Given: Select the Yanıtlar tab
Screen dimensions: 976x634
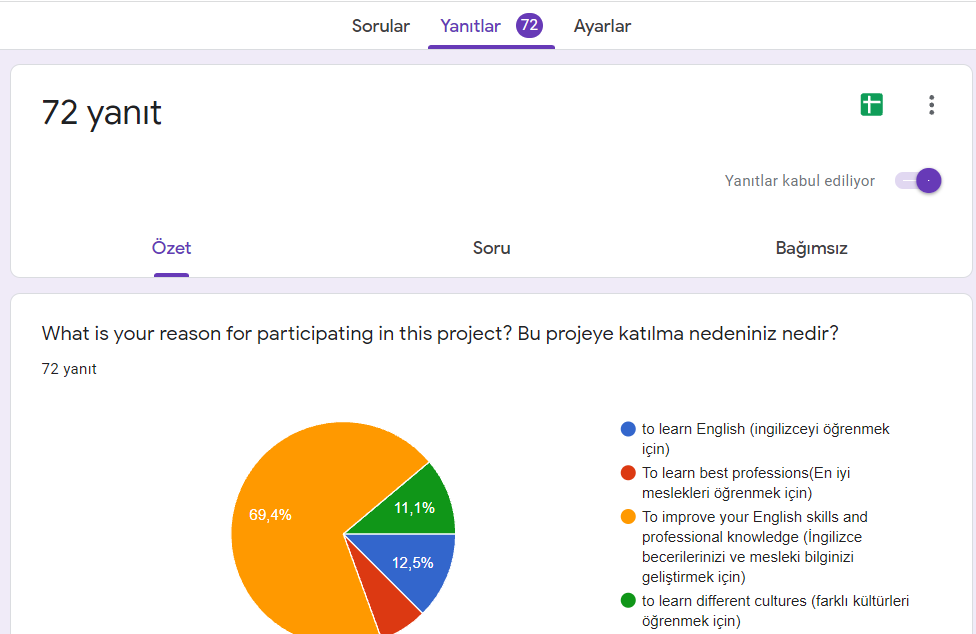Looking at the screenshot, I should click(x=470, y=26).
